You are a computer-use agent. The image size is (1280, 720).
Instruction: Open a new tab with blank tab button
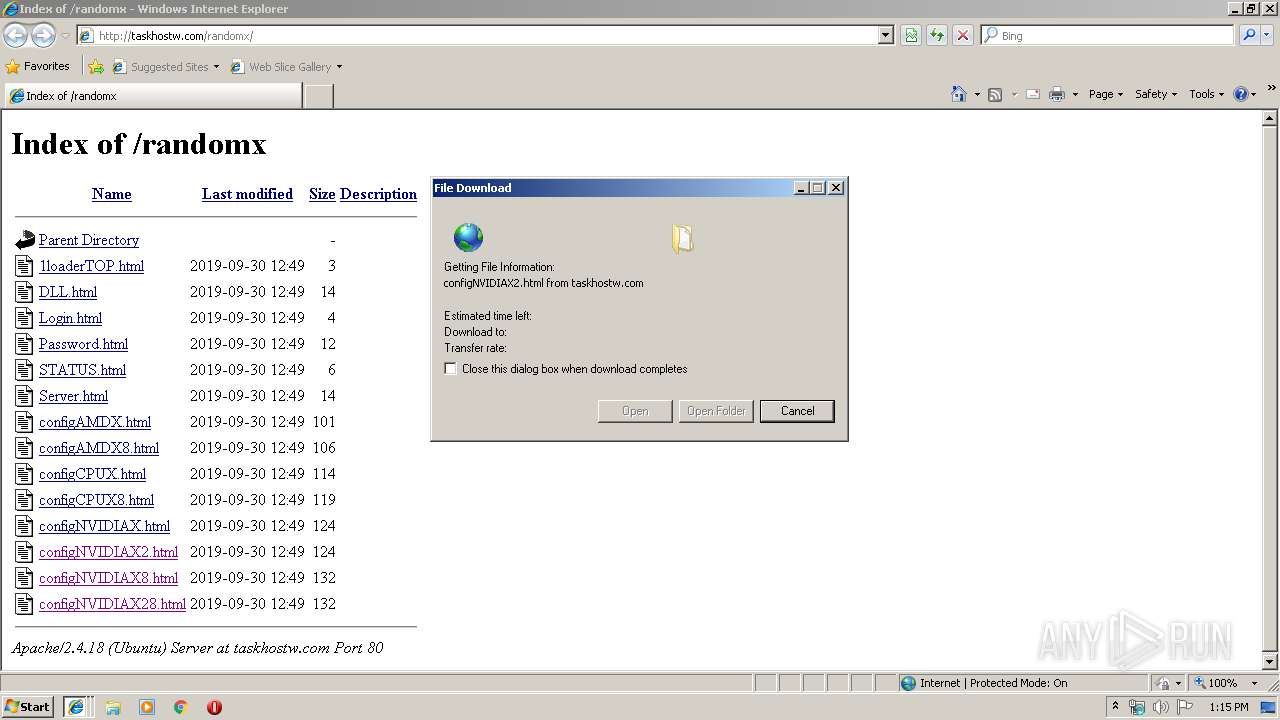pyautogui.click(x=318, y=96)
